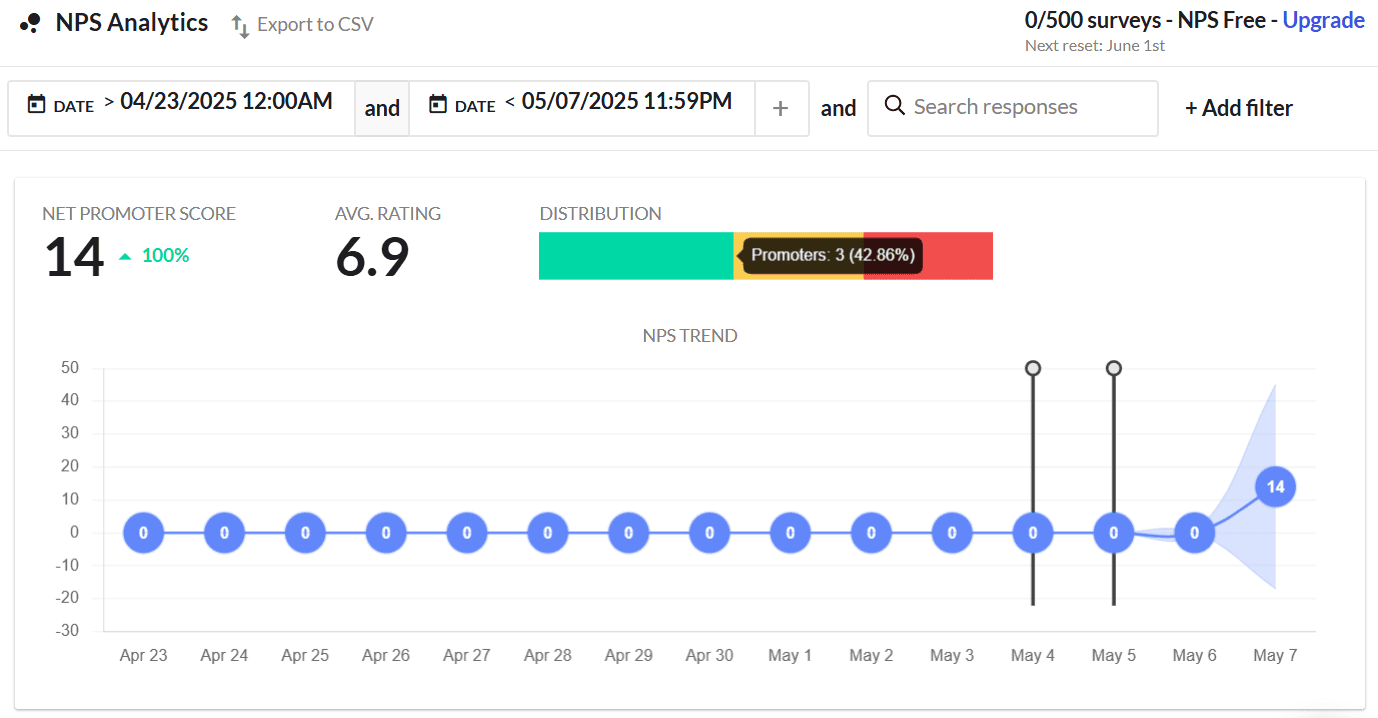Click the Search responses field
The height and width of the screenshot is (718, 1378).
1012,108
